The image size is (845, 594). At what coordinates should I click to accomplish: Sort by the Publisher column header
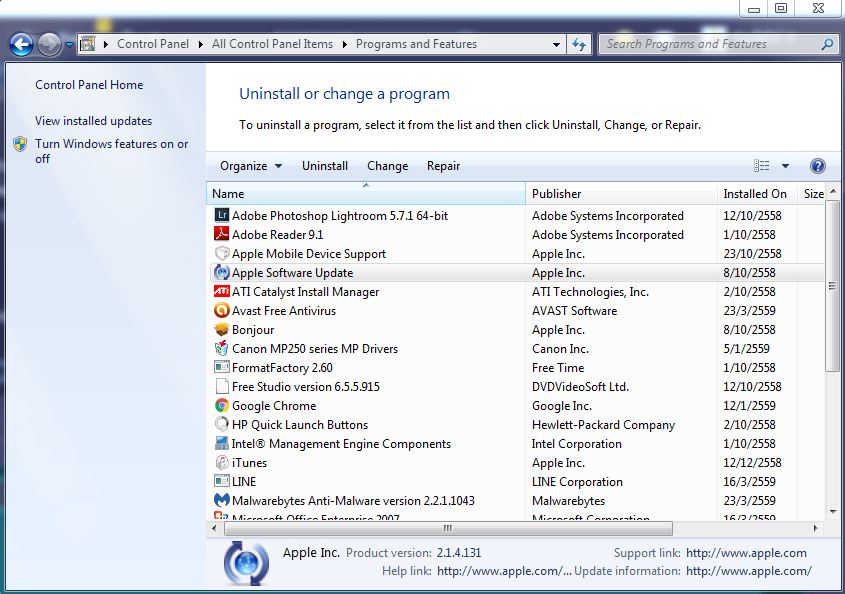621,194
